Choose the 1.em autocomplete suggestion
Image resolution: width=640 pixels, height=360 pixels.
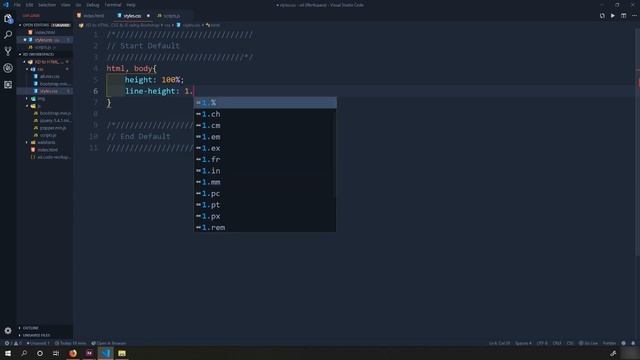pyautogui.click(x=265, y=137)
